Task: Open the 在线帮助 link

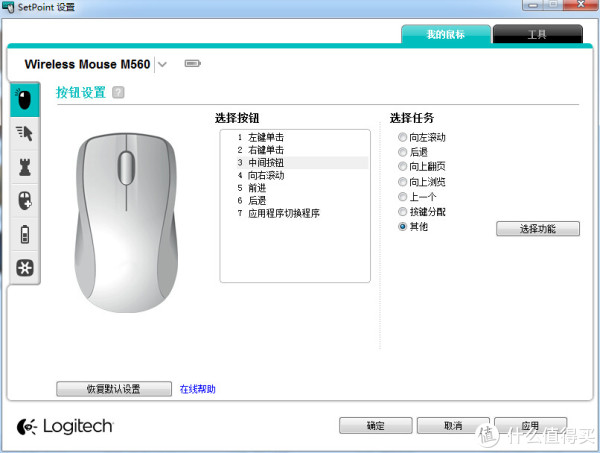Action: (x=197, y=389)
